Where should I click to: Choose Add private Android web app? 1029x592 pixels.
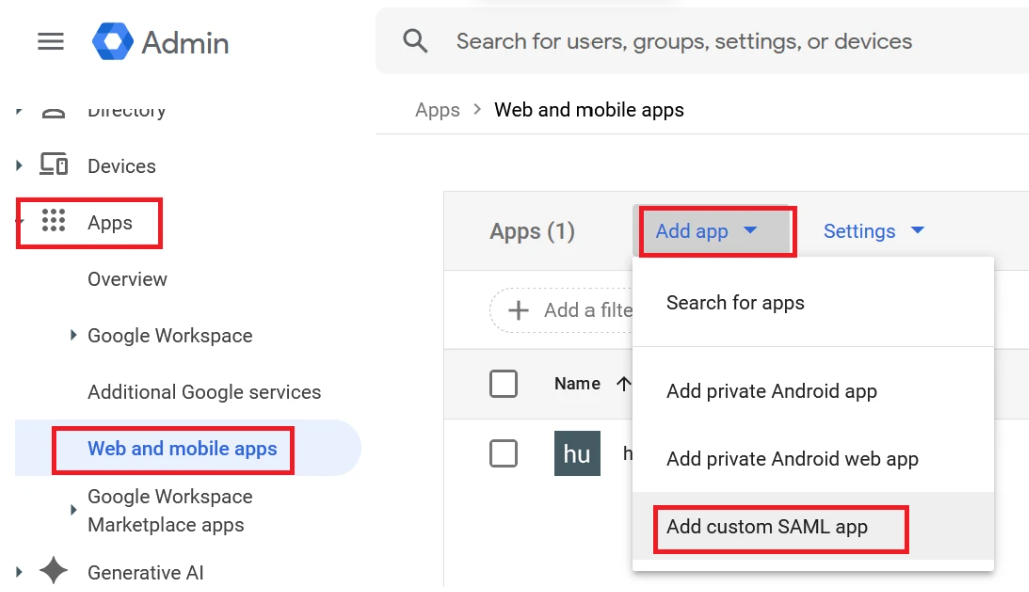point(792,459)
